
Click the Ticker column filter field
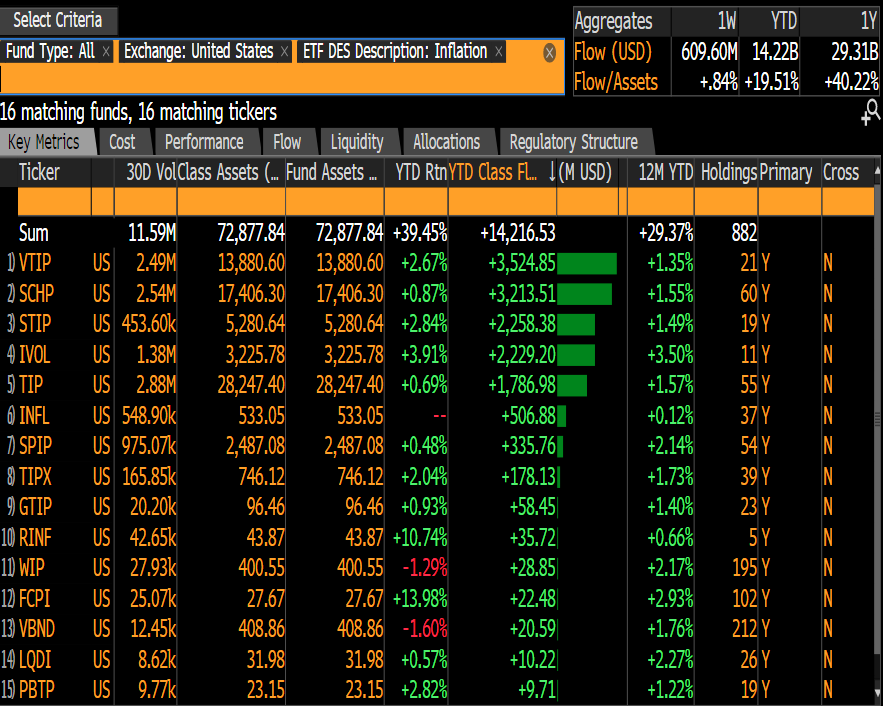coord(55,202)
